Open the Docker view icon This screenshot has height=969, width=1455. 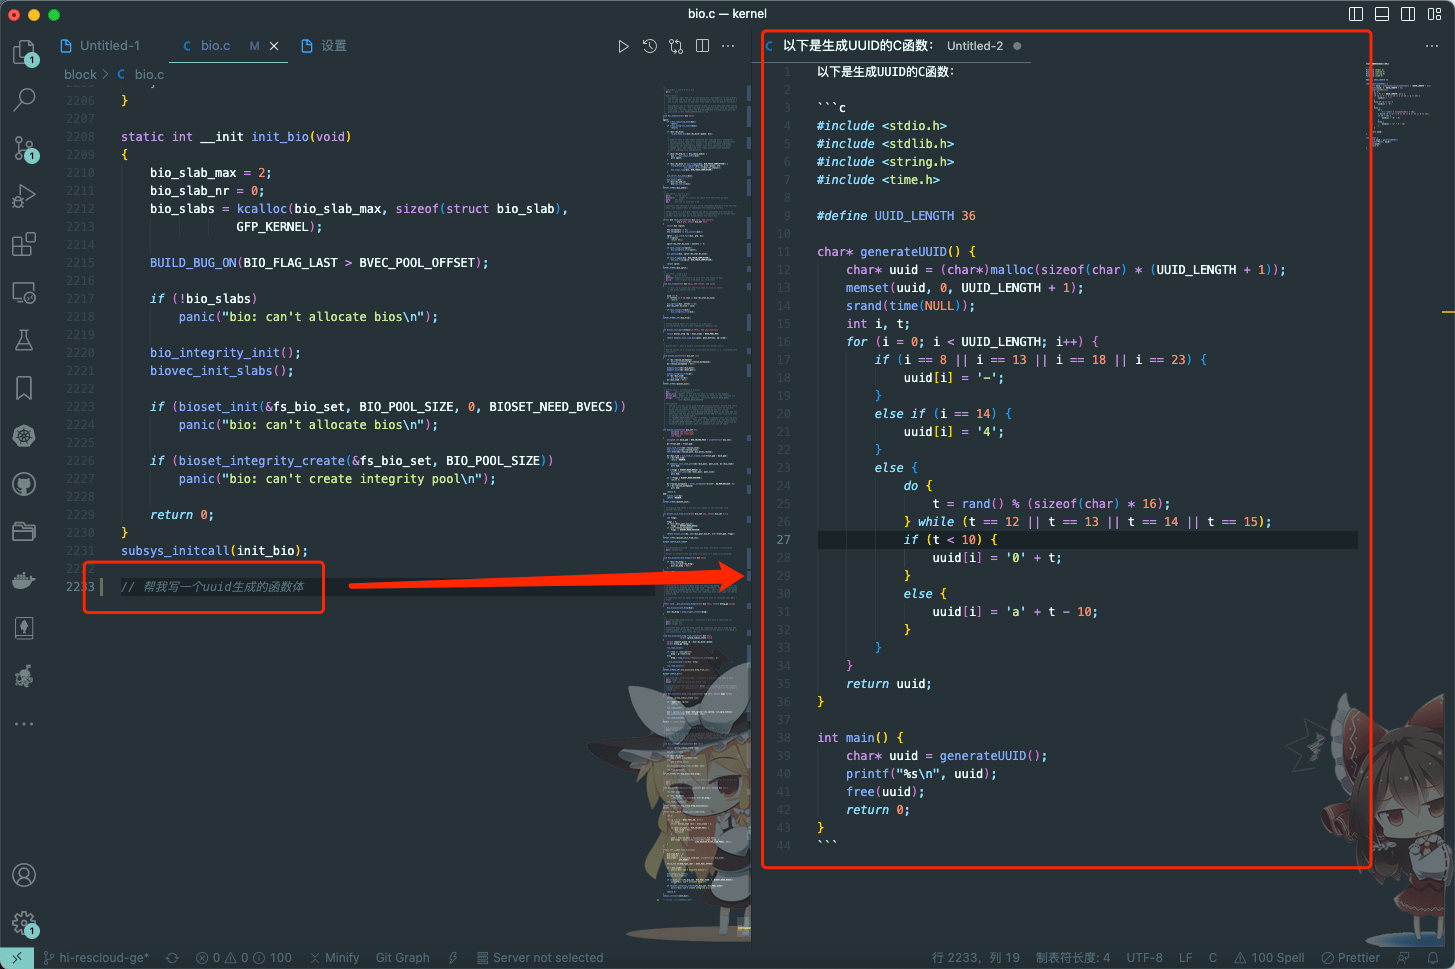(24, 580)
